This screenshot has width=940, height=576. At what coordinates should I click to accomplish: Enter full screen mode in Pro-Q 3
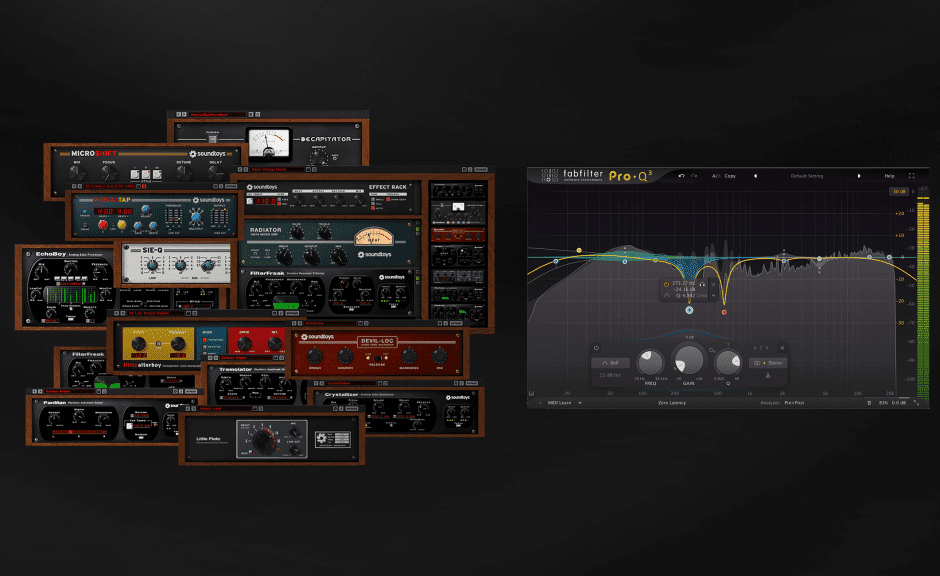pyautogui.click(x=911, y=176)
